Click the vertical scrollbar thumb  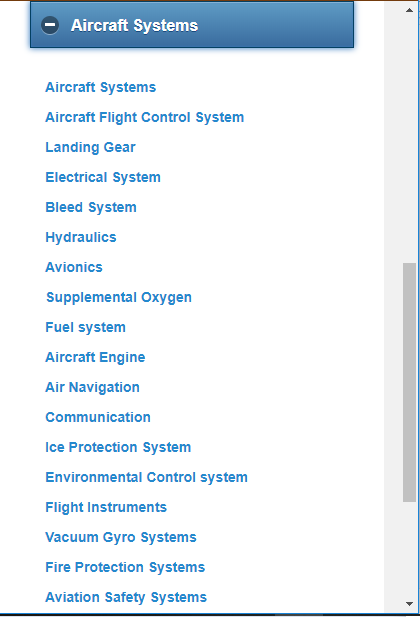coord(409,382)
